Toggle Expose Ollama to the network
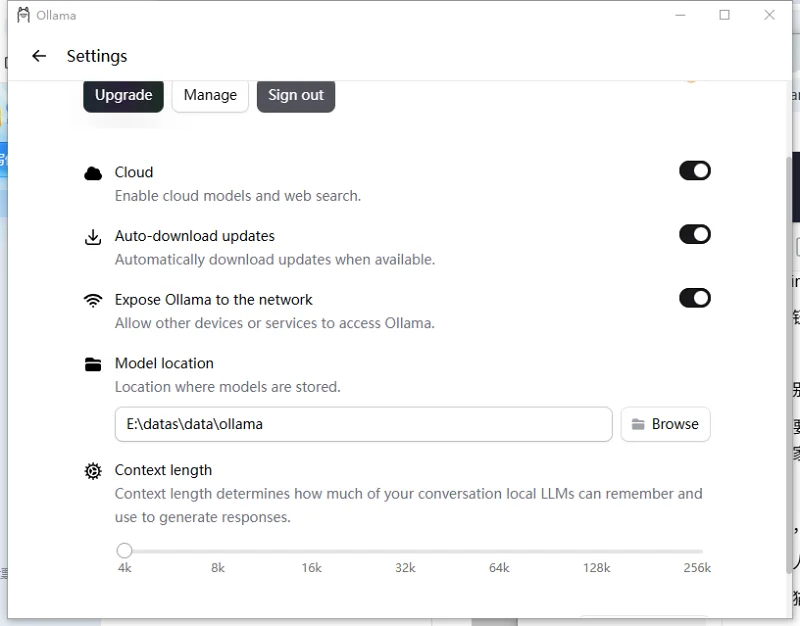The height and width of the screenshot is (626, 800). click(694, 298)
